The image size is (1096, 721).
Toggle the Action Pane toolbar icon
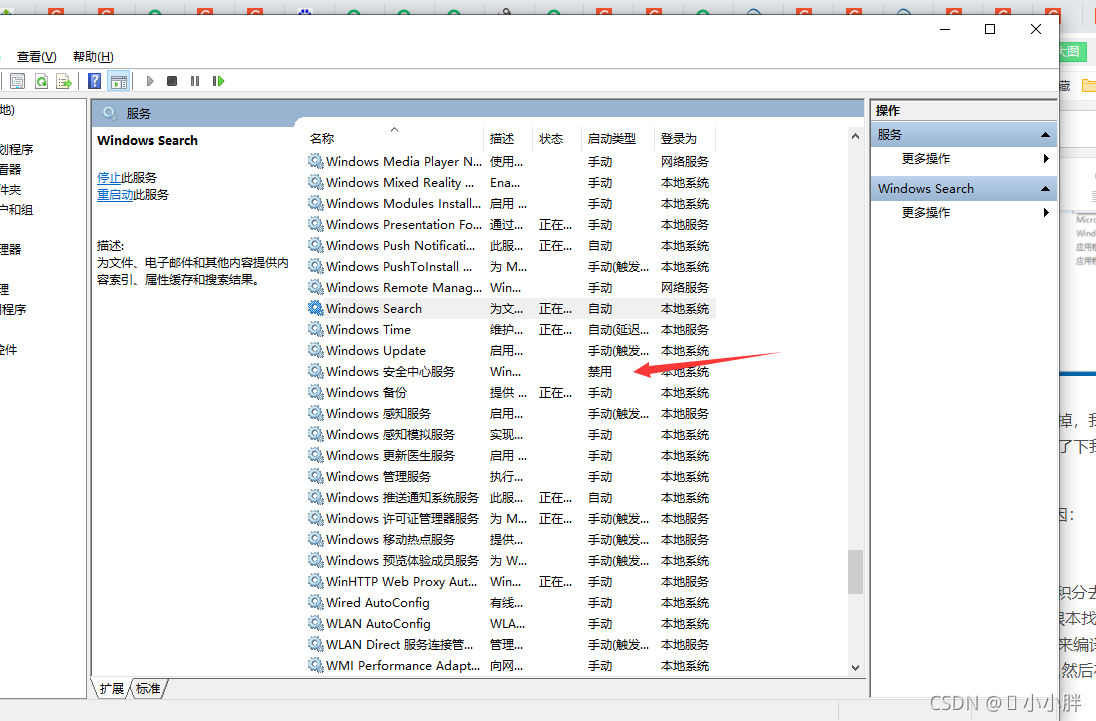pos(119,81)
